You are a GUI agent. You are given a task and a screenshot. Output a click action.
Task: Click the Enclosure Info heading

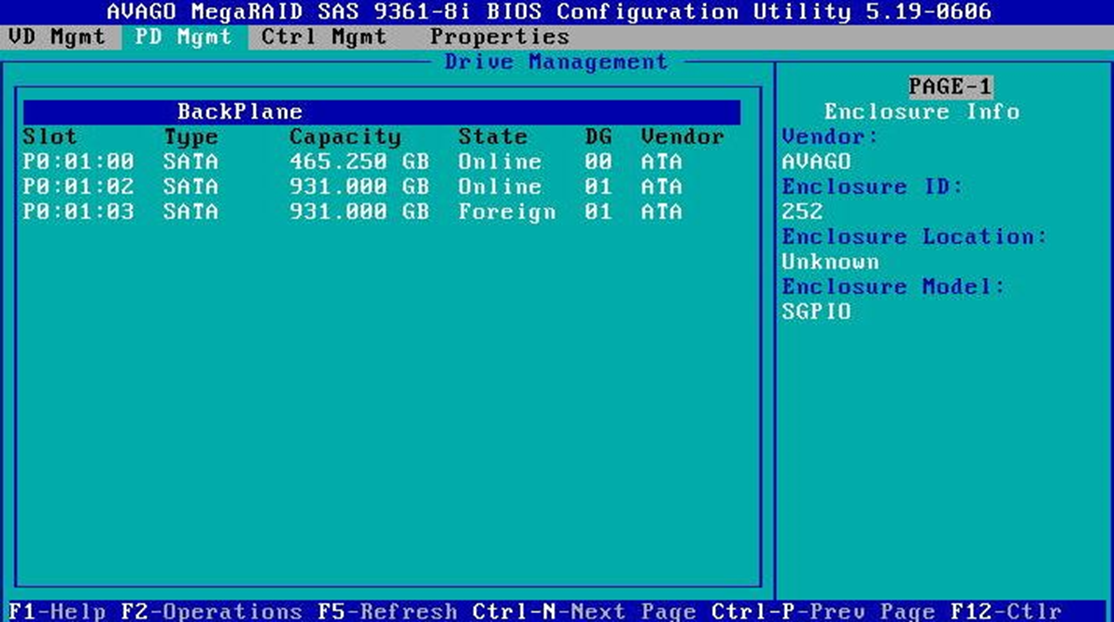[921, 112]
